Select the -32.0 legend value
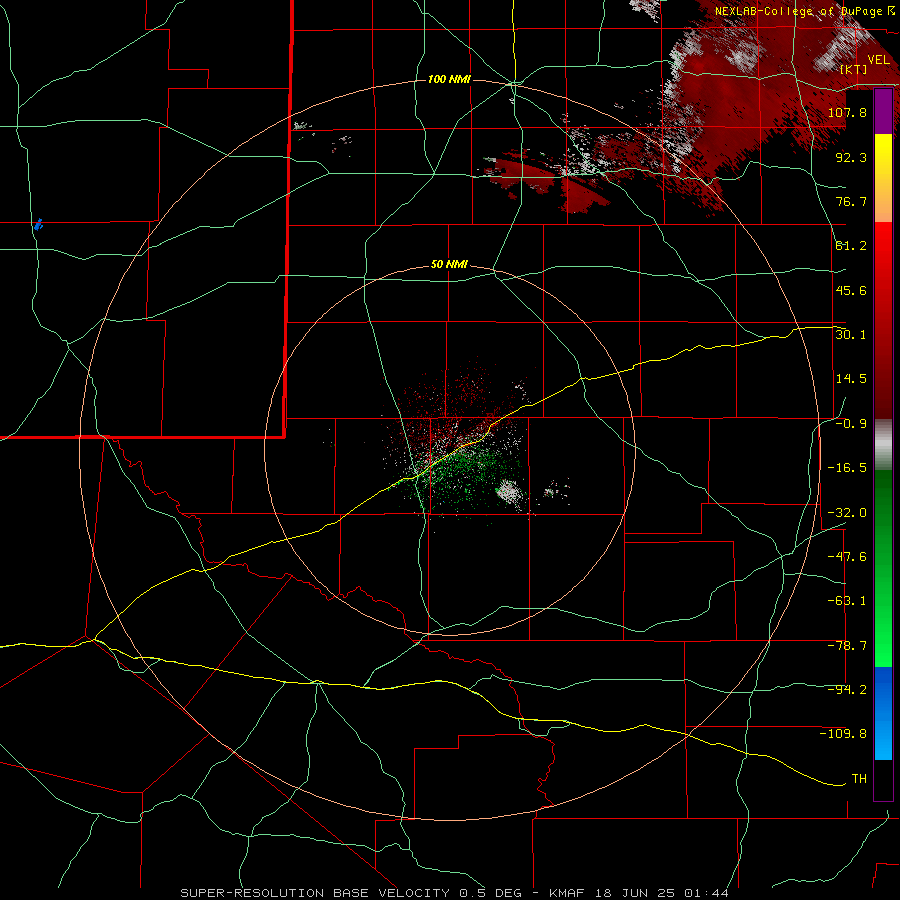Viewport: 900px width, 900px height. [847, 513]
